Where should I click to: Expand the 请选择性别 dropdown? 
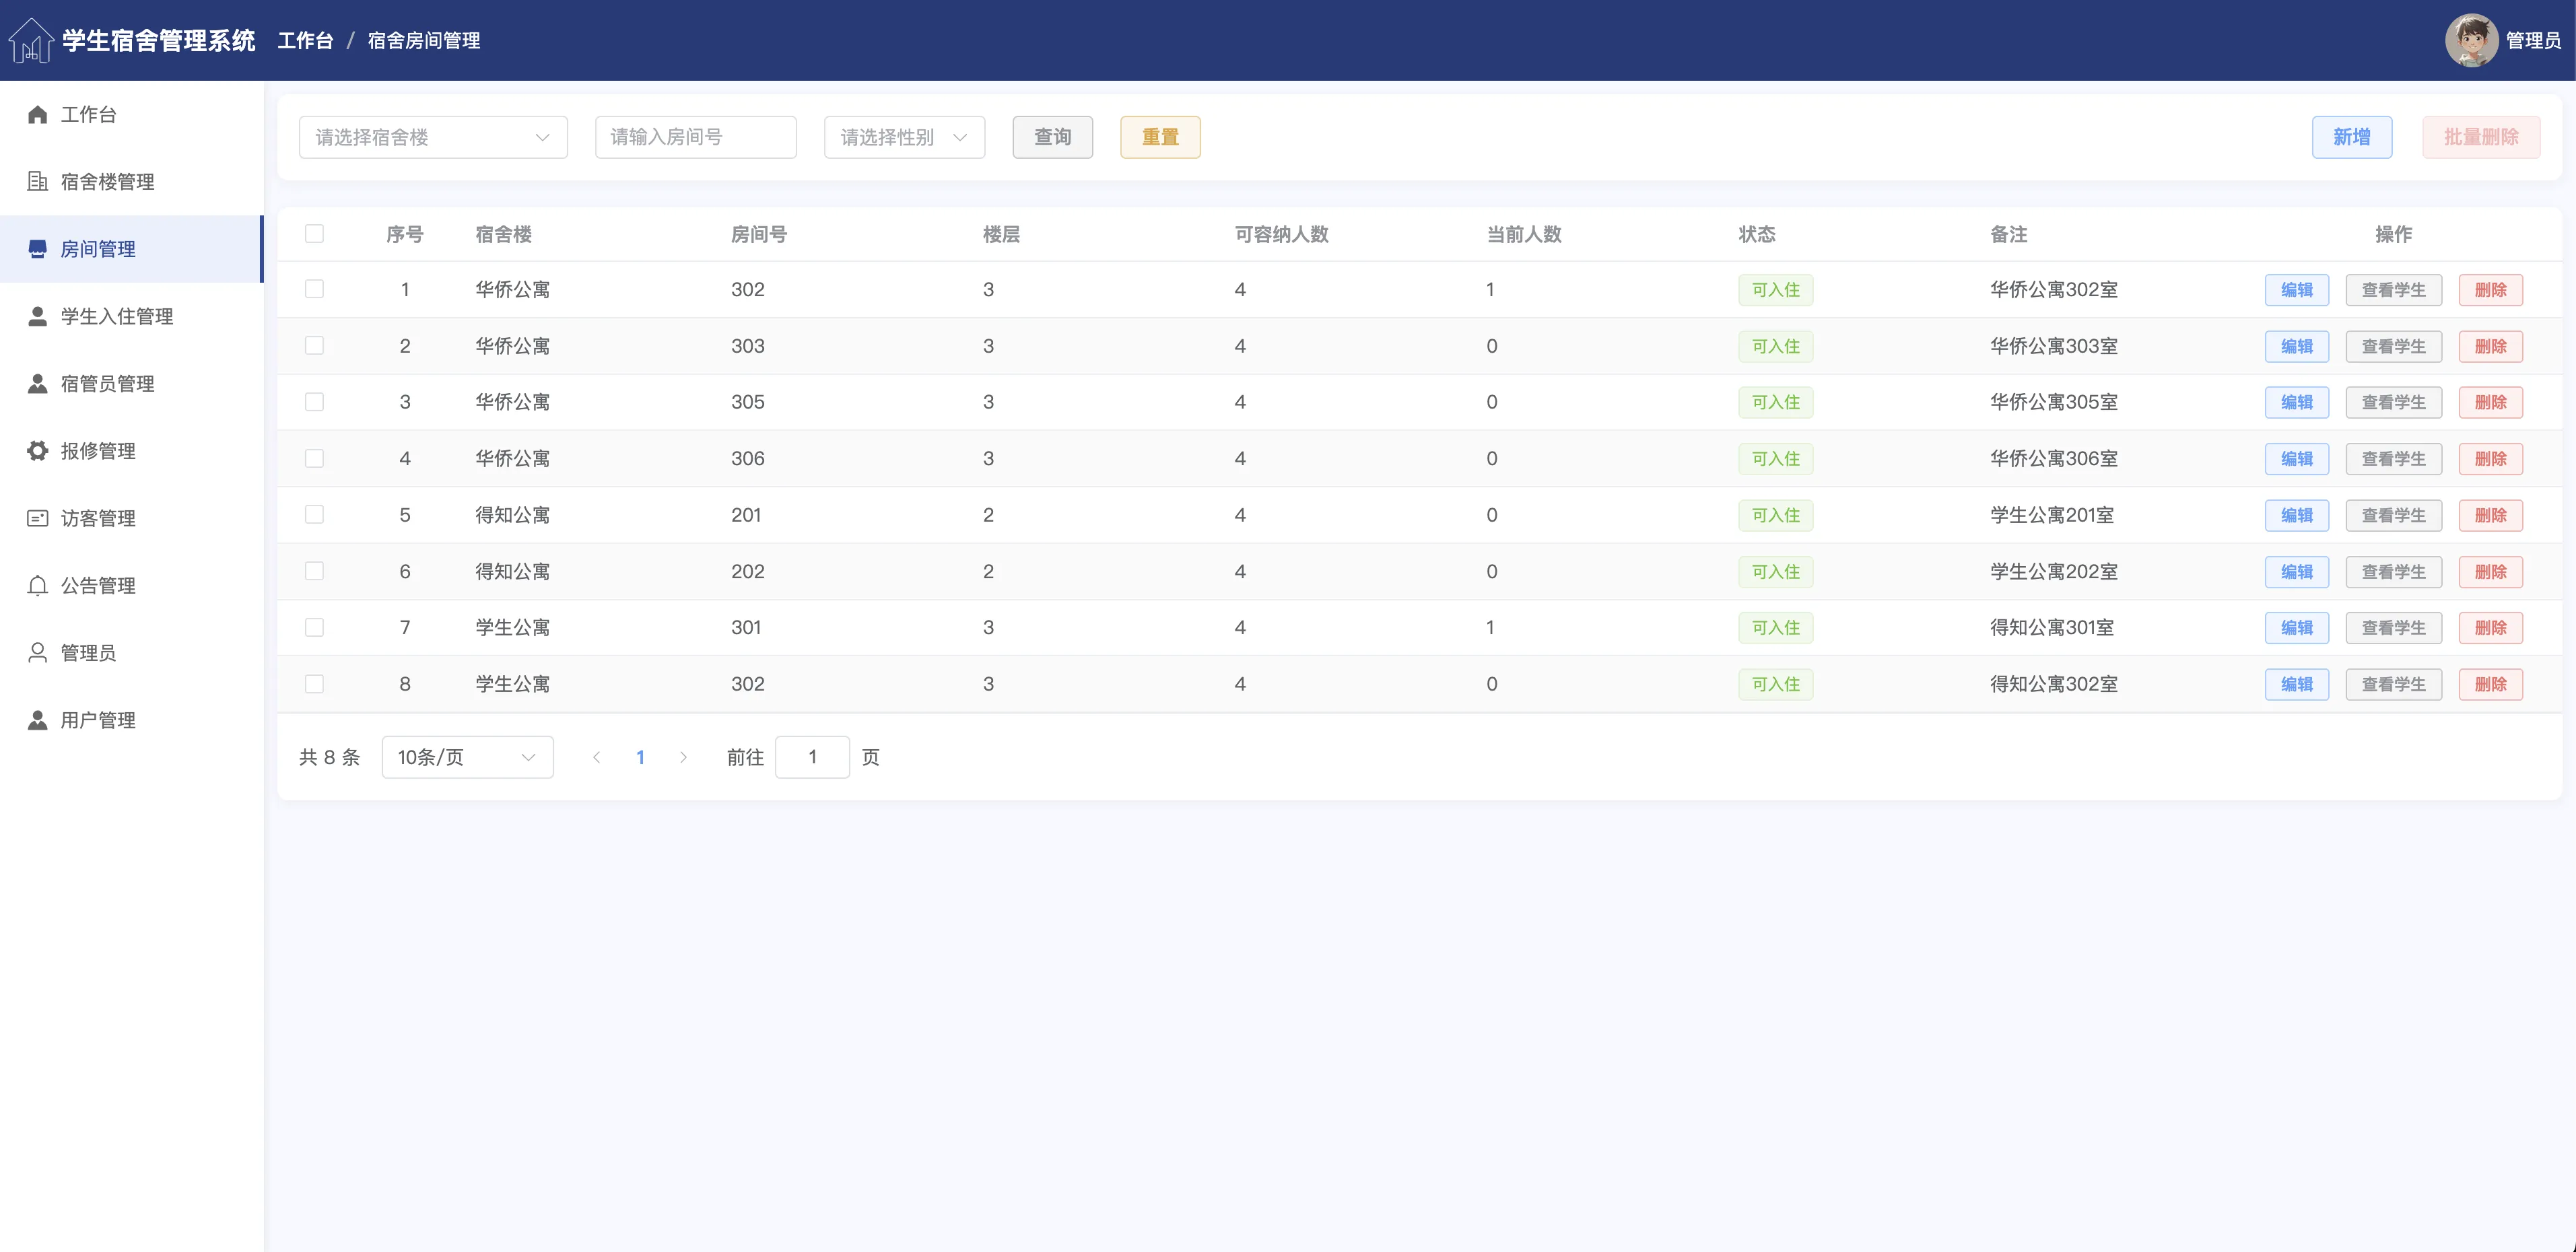coord(904,137)
